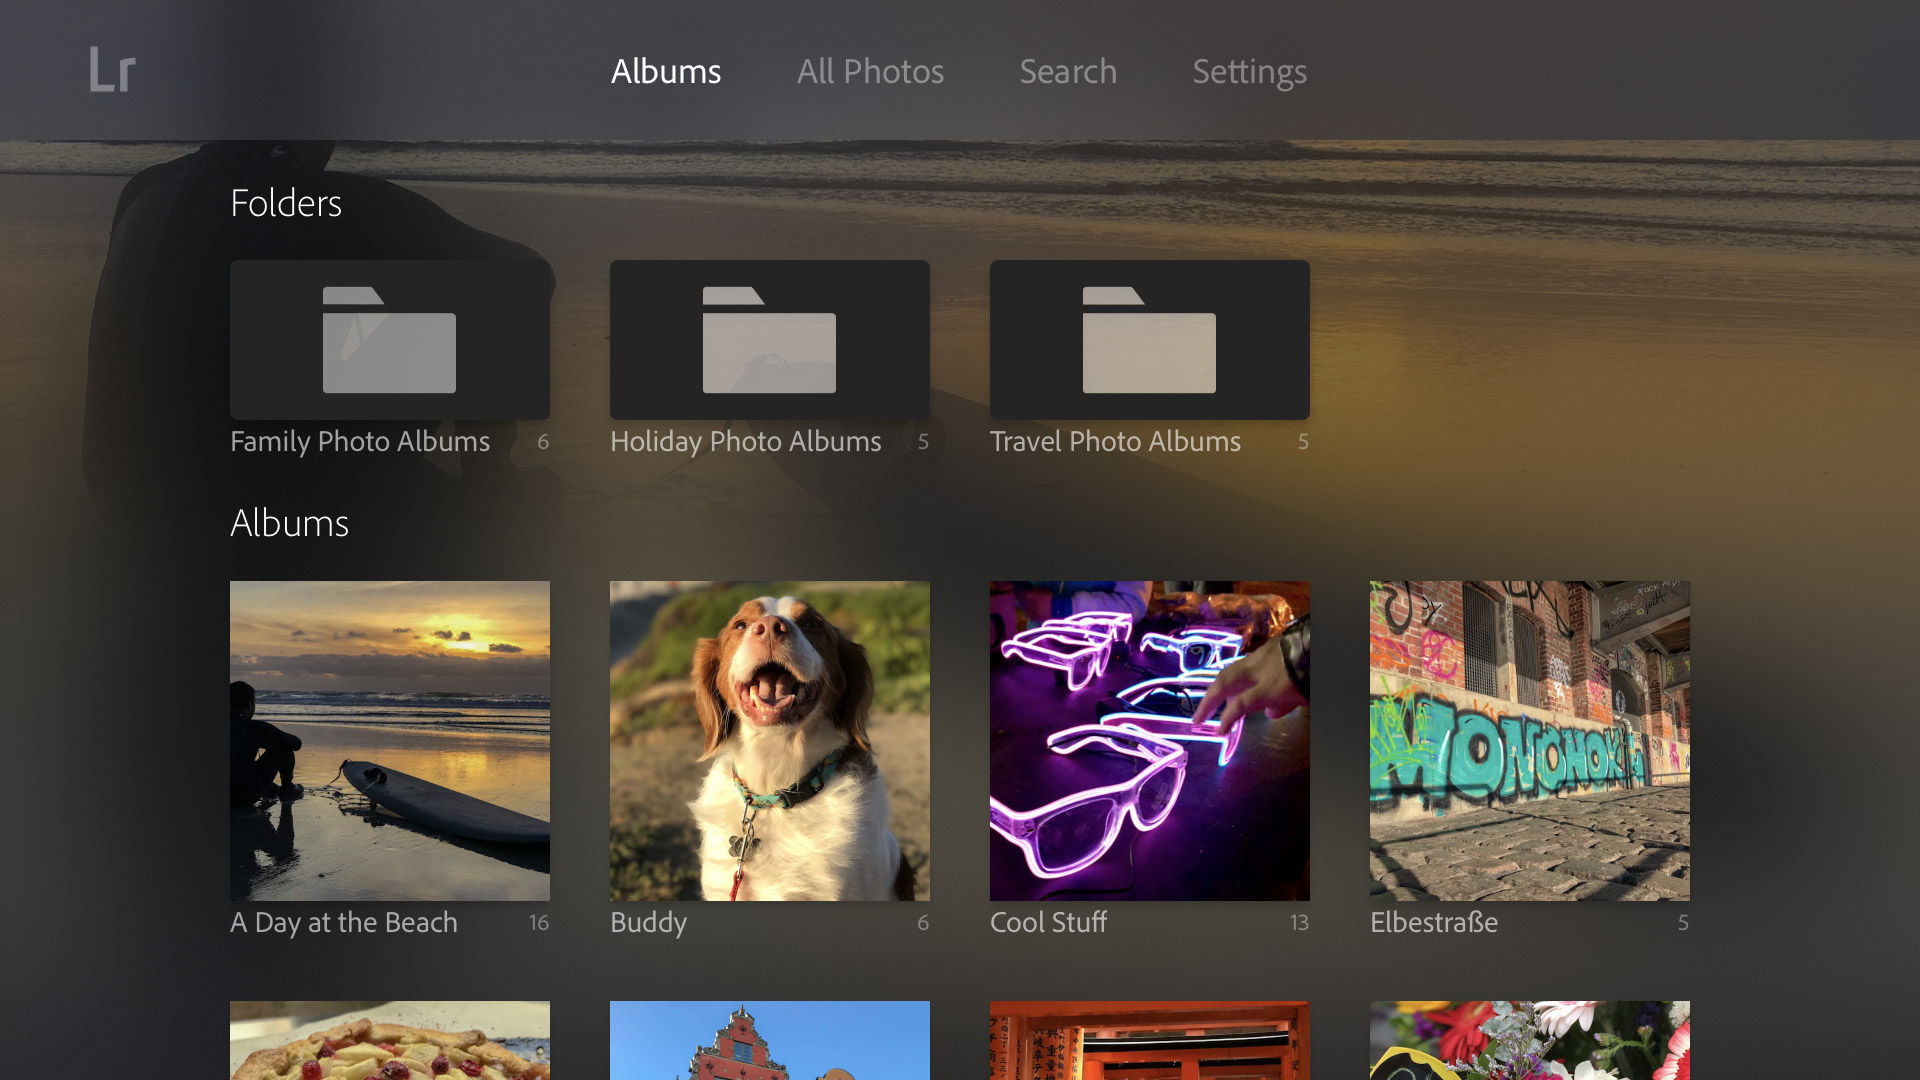This screenshot has width=1920, height=1080.
Task: Open the Cool Stuff neon glasses album
Action: click(x=1149, y=740)
